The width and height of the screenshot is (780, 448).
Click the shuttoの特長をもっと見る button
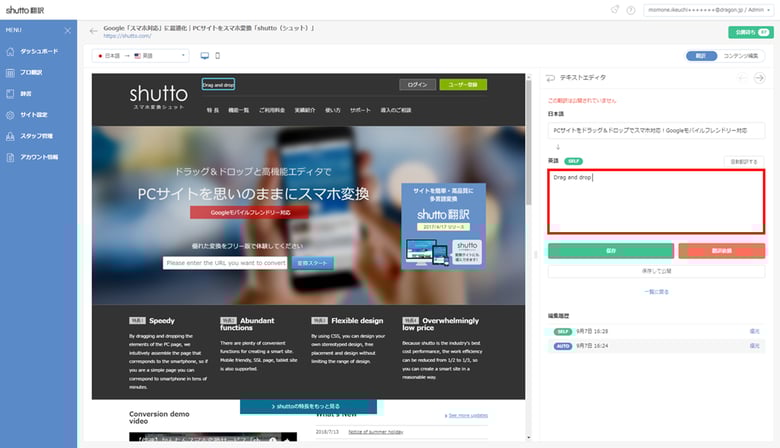pyautogui.click(x=308, y=406)
